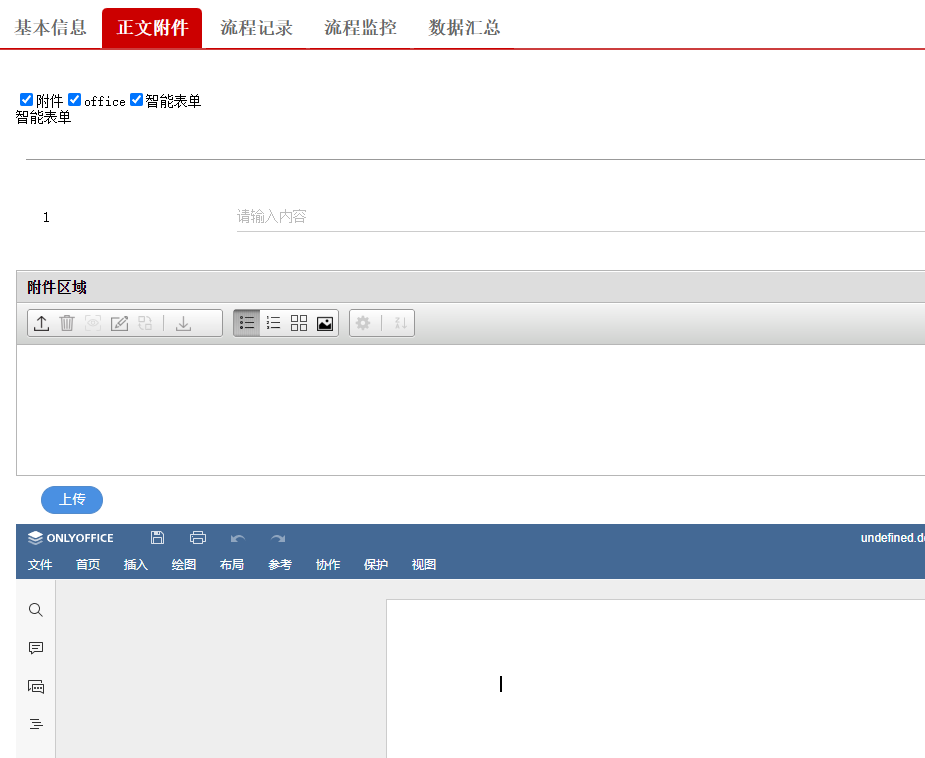Open the 文件 menu in ONLYOFFICE
Viewport: 925px width, 758px height.
pyautogui.click(x=40, y=565)
